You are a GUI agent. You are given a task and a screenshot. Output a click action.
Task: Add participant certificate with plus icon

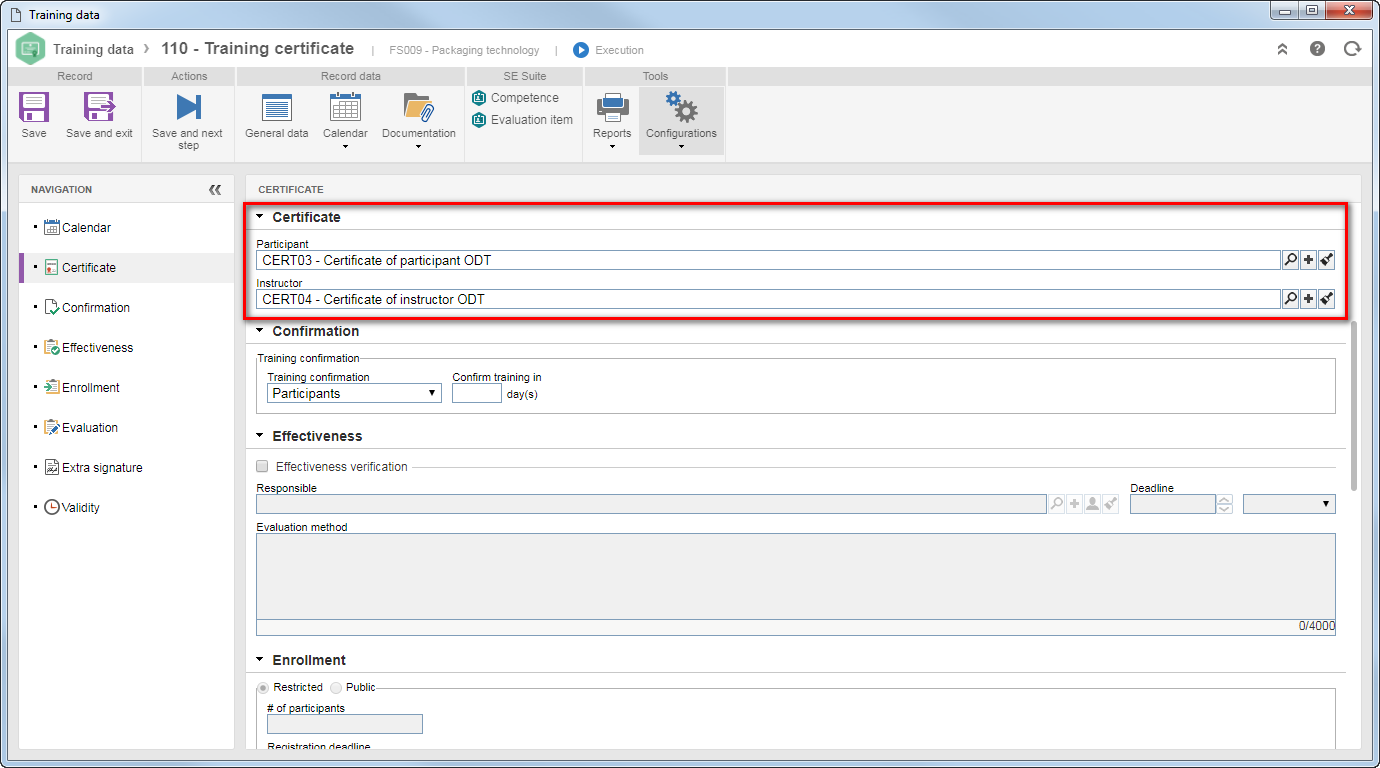(x=1308, y=260)
